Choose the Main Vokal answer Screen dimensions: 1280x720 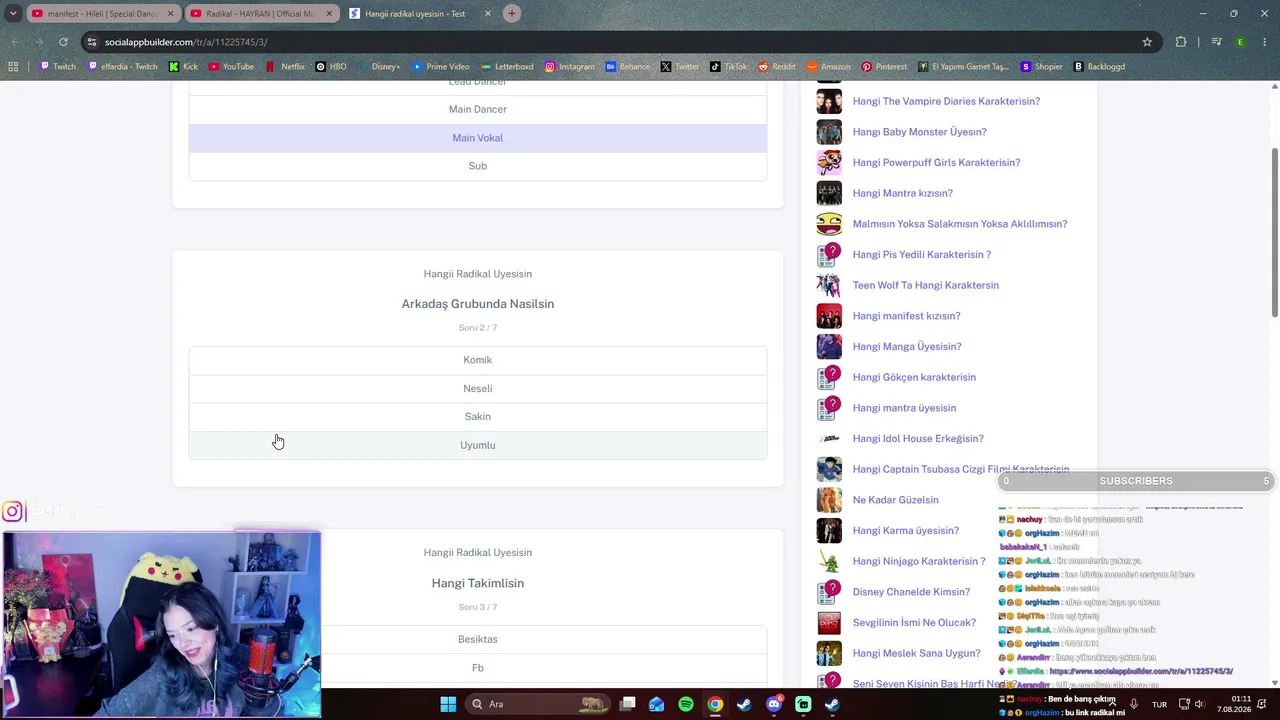tap(478, 138)
